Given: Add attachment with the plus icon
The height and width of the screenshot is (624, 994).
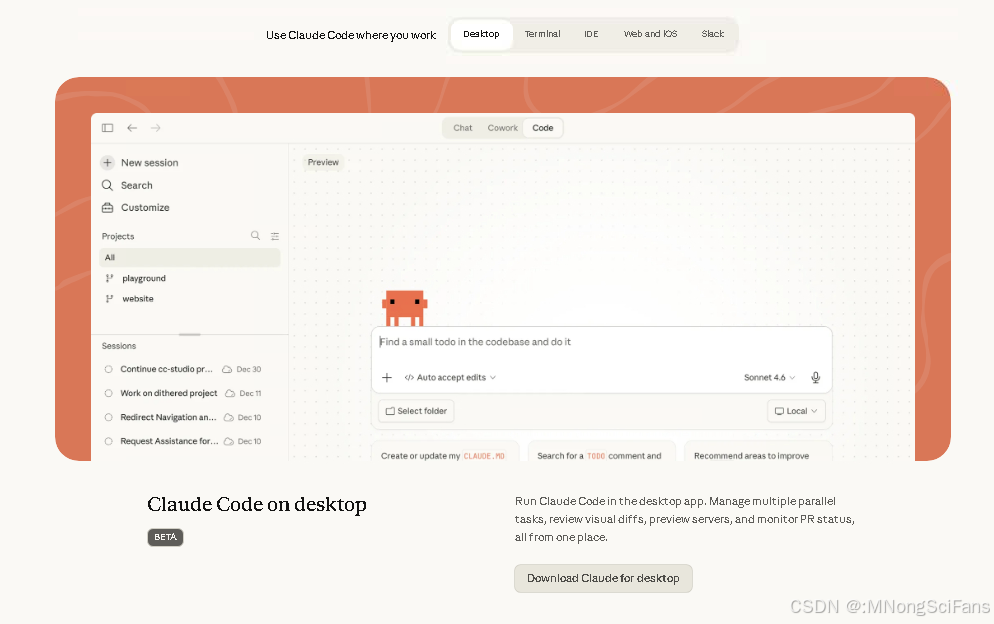Looking at the screenshot, I should (387, 377).
